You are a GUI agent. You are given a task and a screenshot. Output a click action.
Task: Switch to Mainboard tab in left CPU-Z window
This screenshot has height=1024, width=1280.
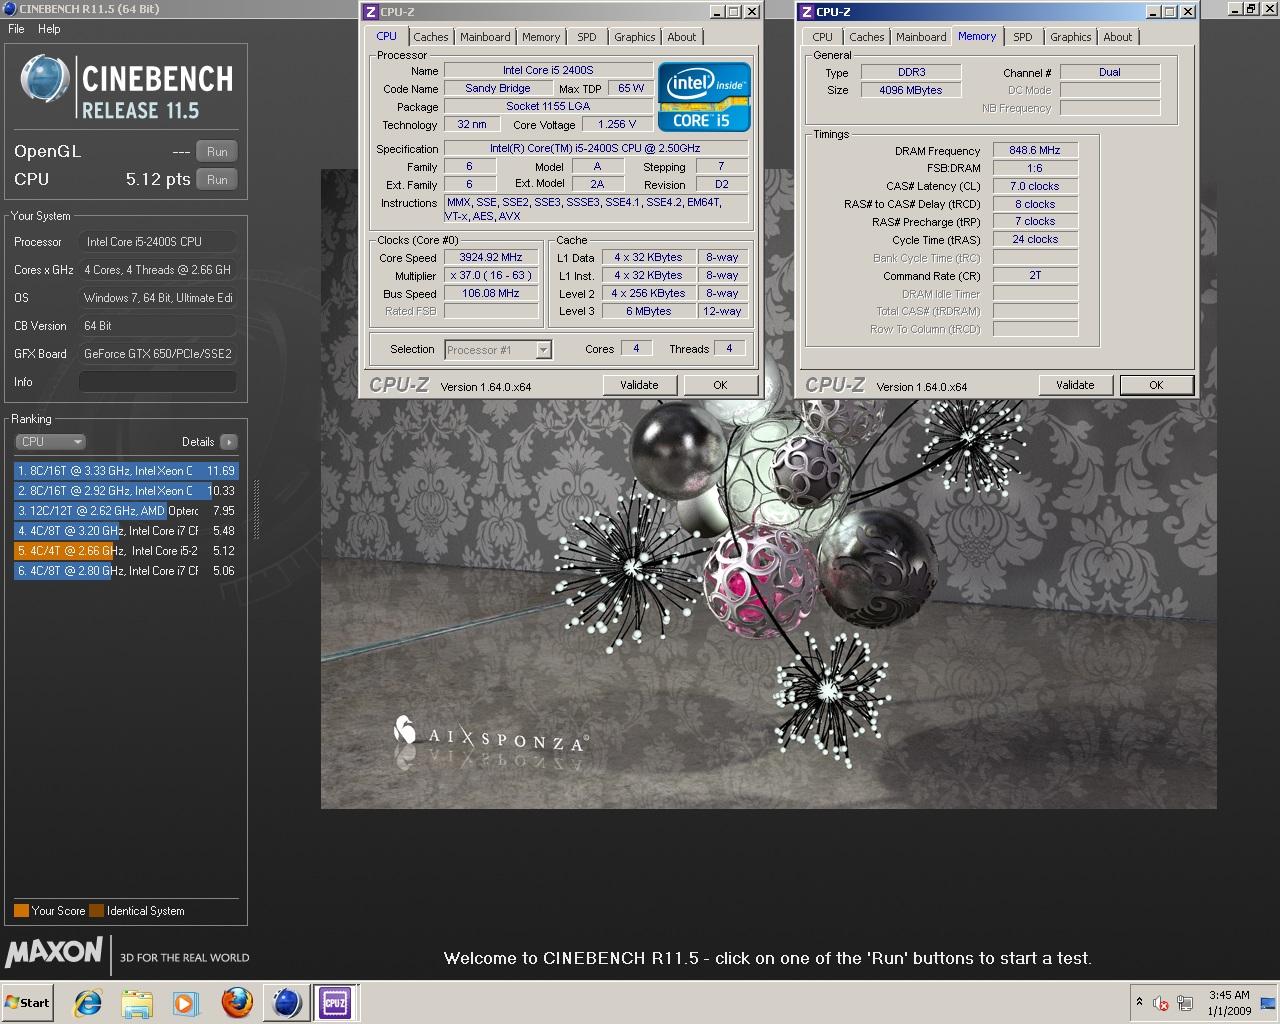point(485,37)
